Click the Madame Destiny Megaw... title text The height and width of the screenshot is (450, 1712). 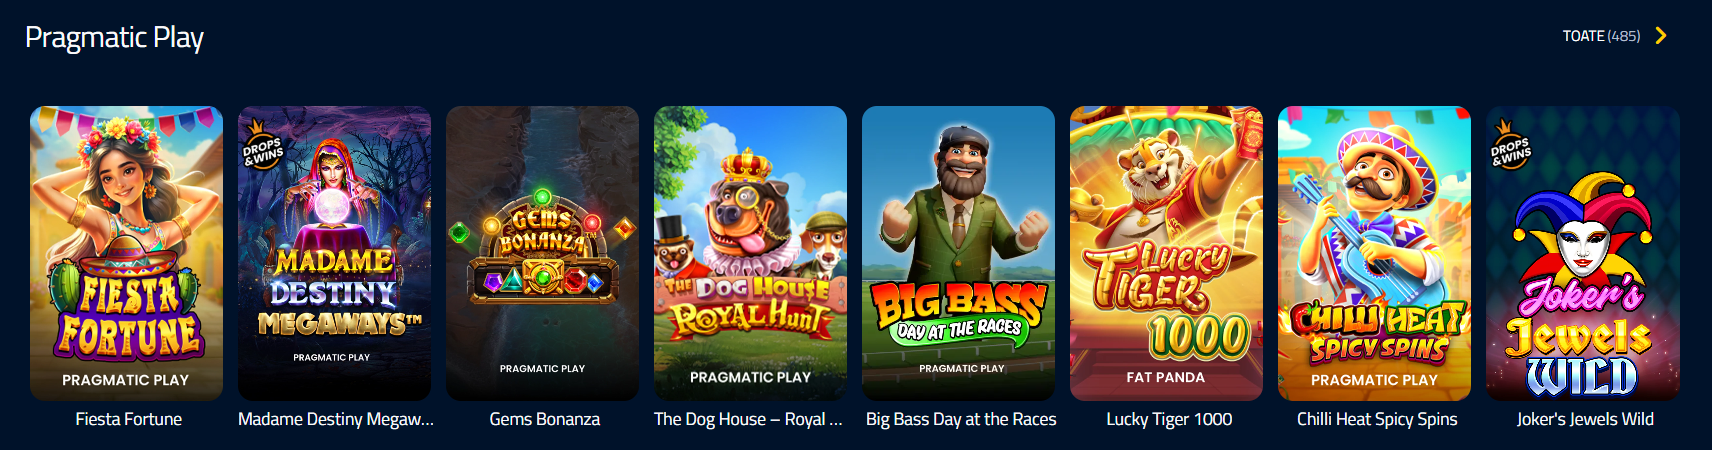(336, 419)
